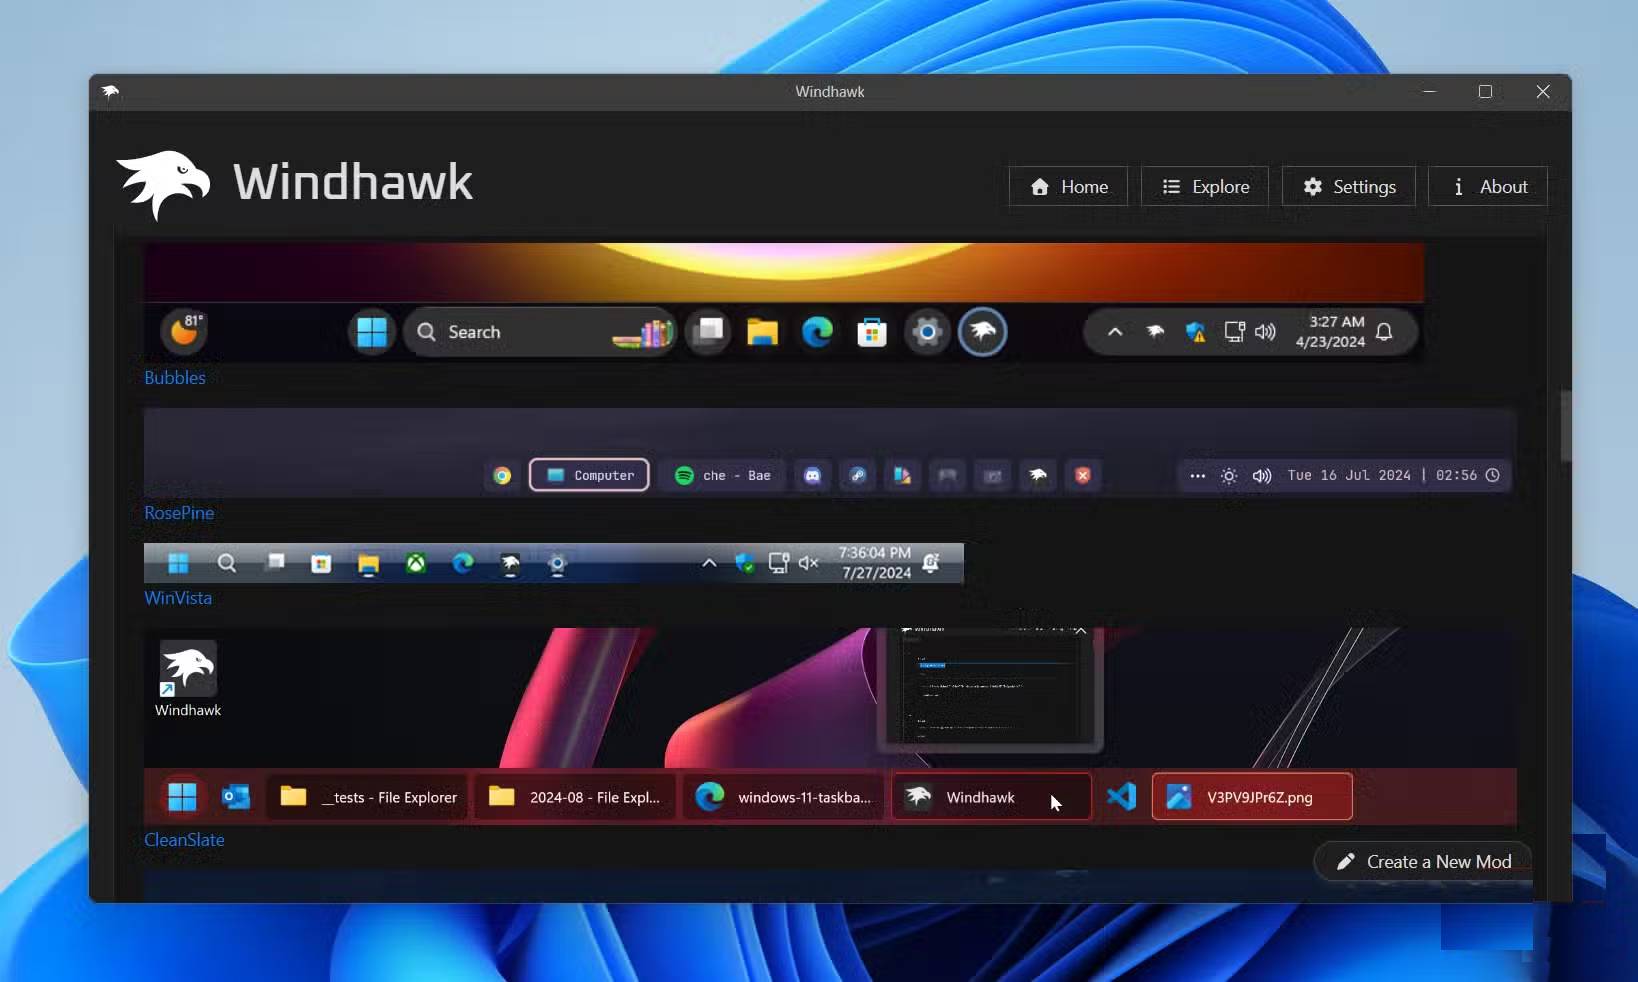
Task: Click the network icon in Bubbles preview tray
Action: click(1235, 332)
